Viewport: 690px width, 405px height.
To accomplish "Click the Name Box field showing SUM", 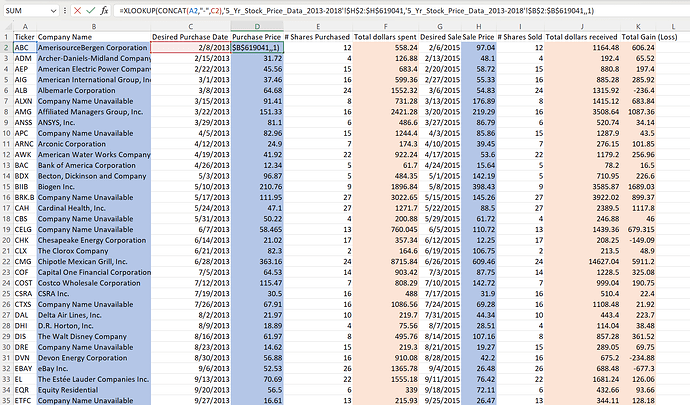I will 26,11.
